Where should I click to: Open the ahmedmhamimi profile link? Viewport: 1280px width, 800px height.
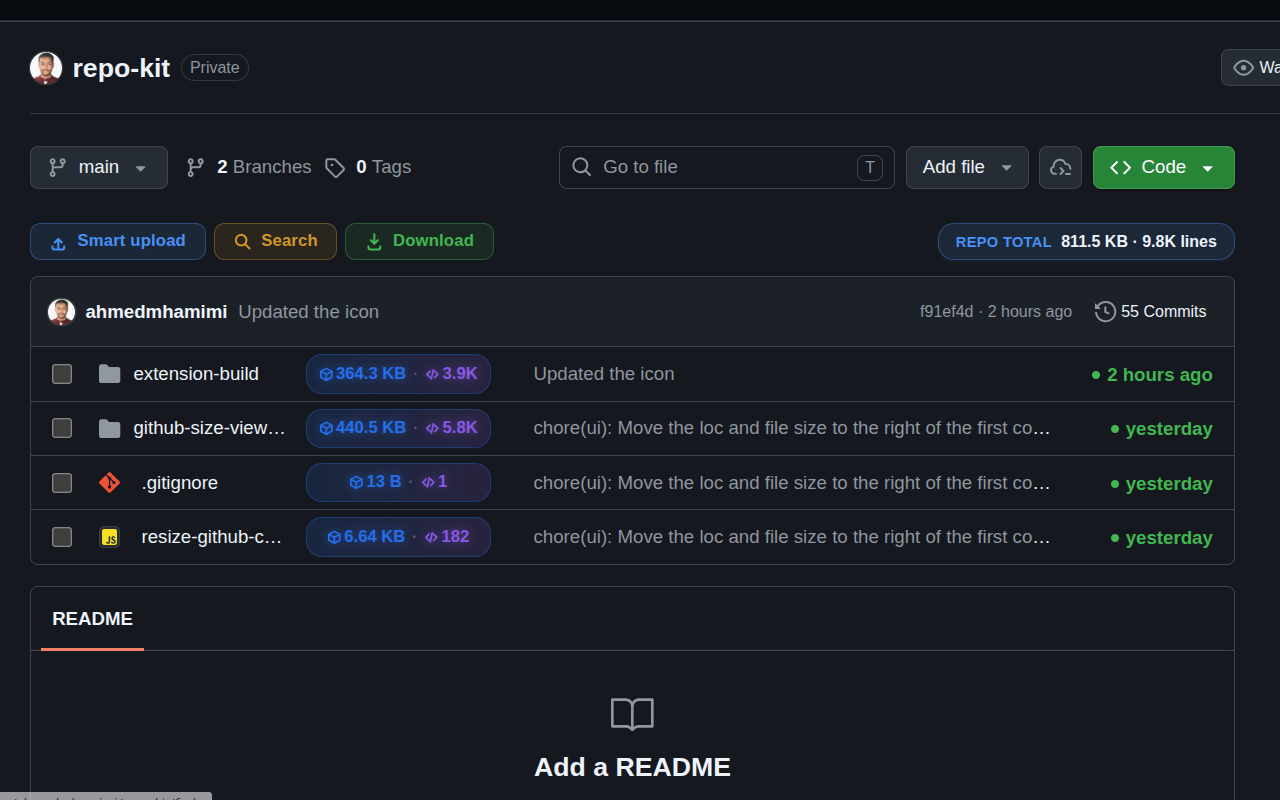point(157,312)
